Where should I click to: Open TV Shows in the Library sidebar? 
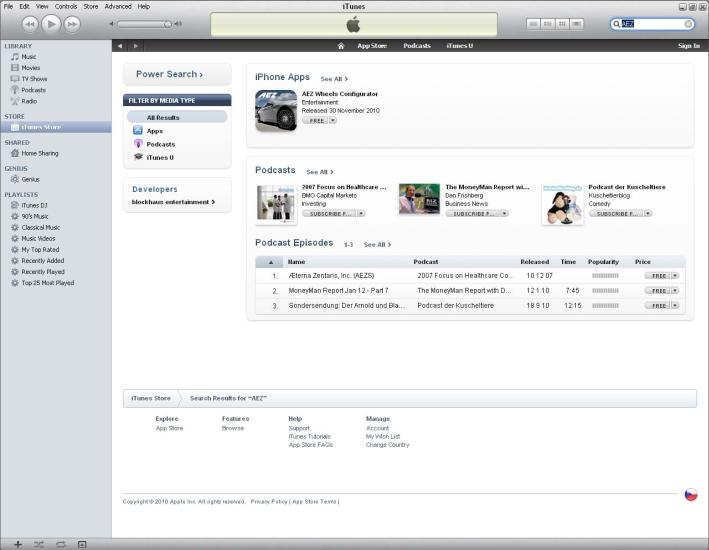click(x=34, y=79)
